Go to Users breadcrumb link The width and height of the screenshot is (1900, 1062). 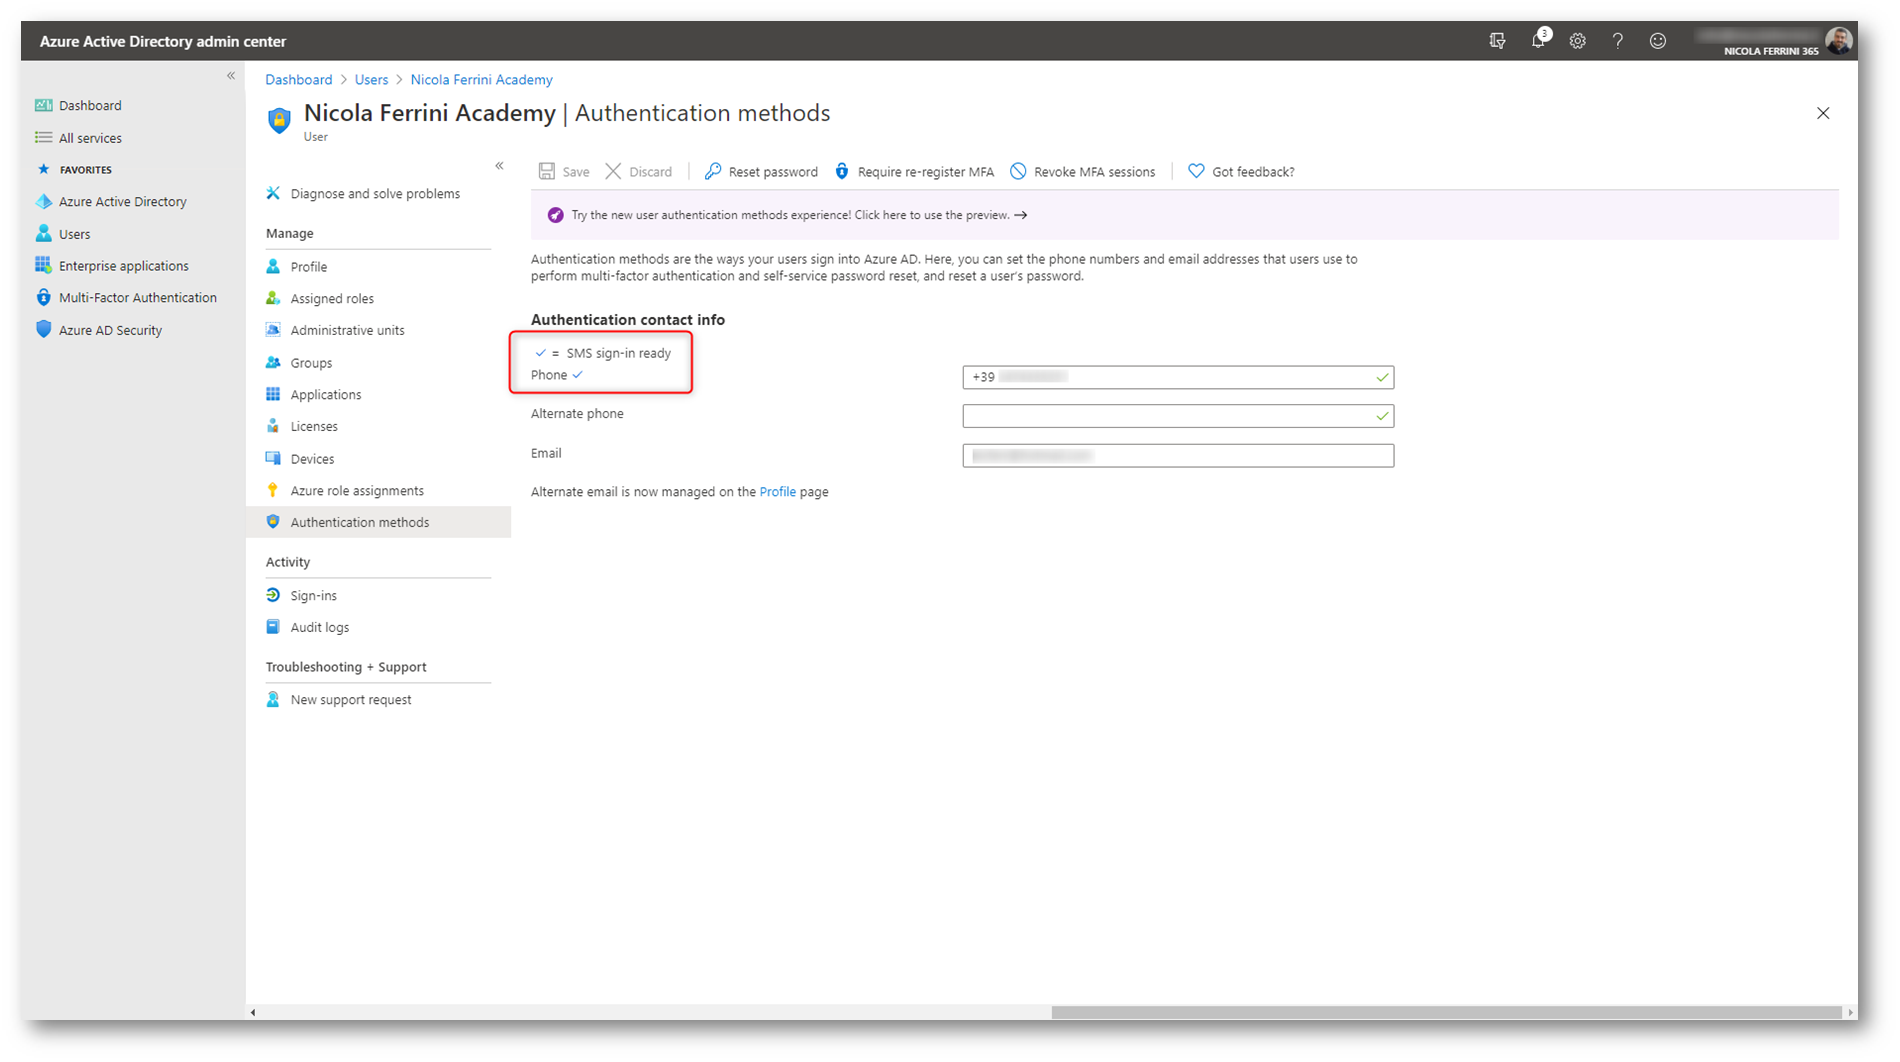(371, 80)
